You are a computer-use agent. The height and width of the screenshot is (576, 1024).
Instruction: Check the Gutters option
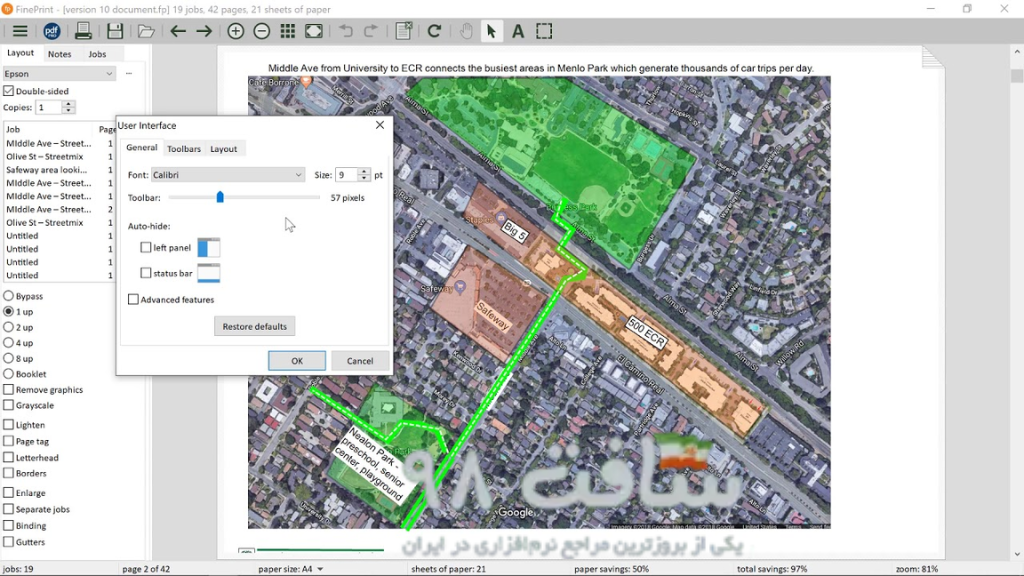(x=8, y=541)
